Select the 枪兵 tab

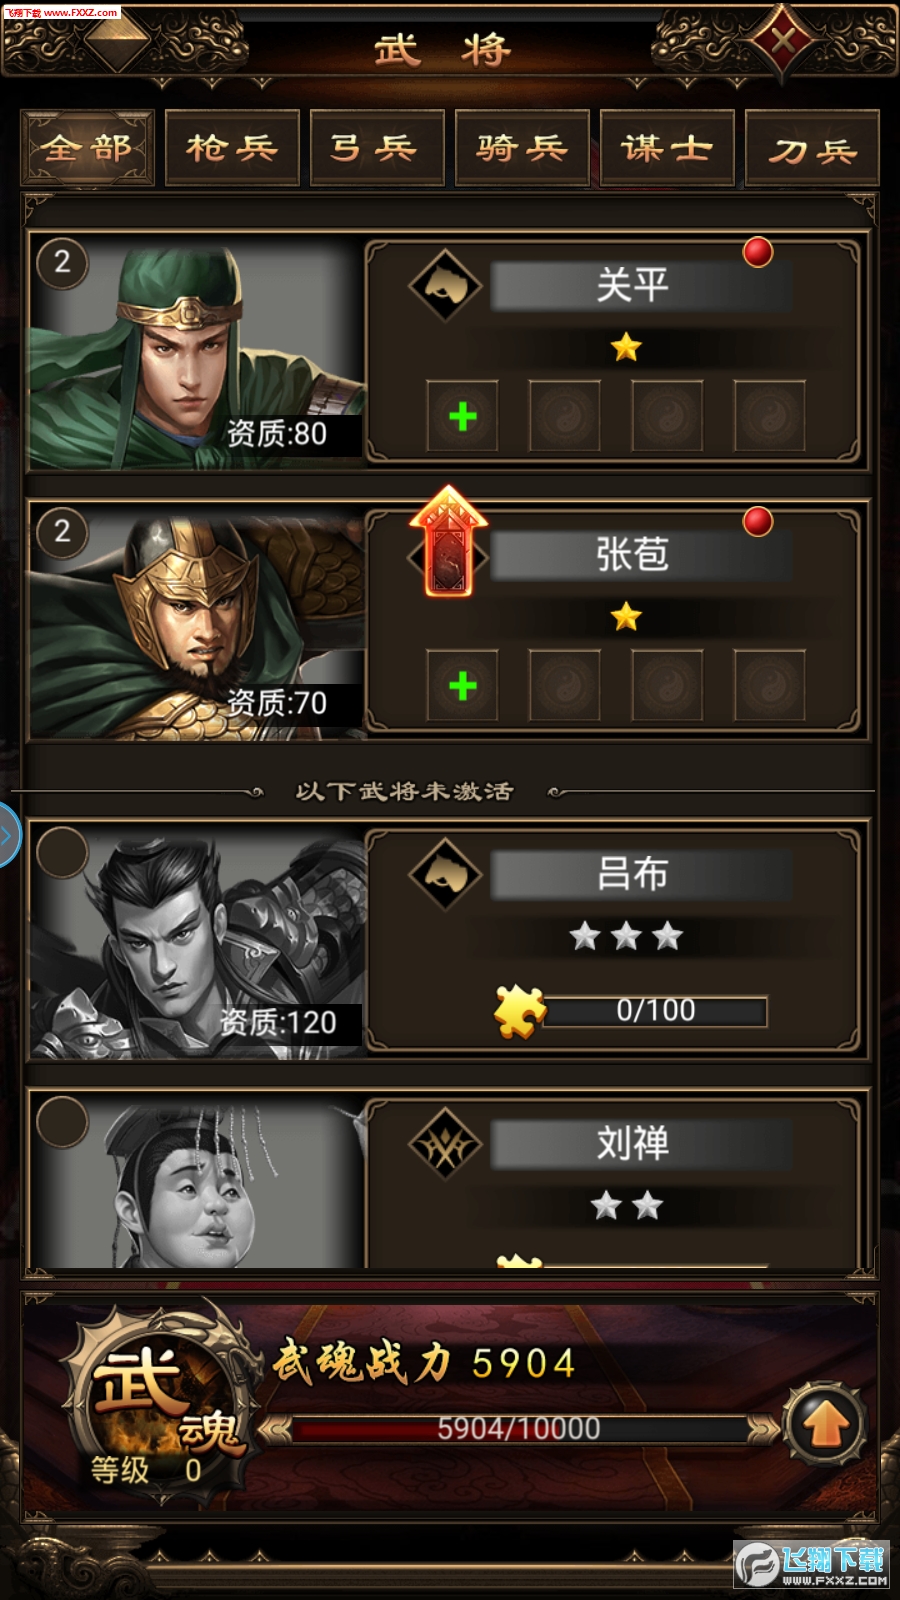[232, 148]
